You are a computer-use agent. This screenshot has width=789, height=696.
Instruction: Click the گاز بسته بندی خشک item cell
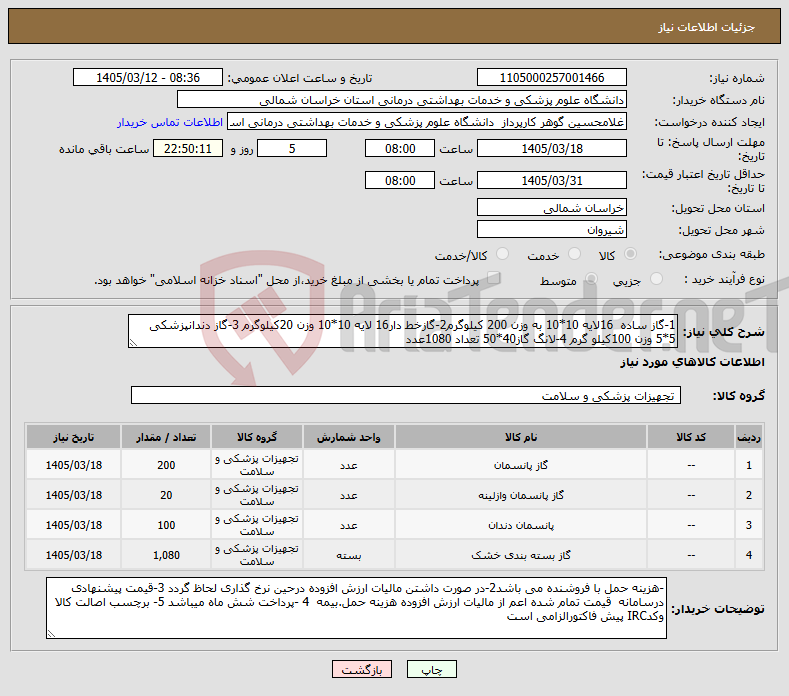(x=521, y=555)
